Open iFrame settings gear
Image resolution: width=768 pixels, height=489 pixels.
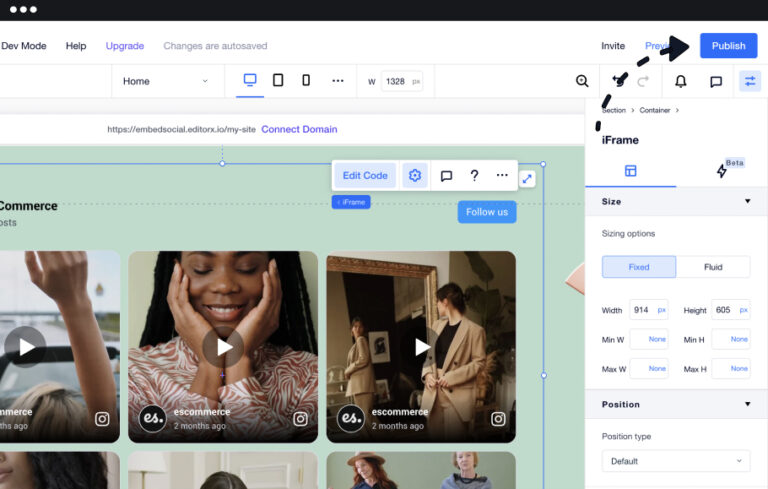click(415, 175)
